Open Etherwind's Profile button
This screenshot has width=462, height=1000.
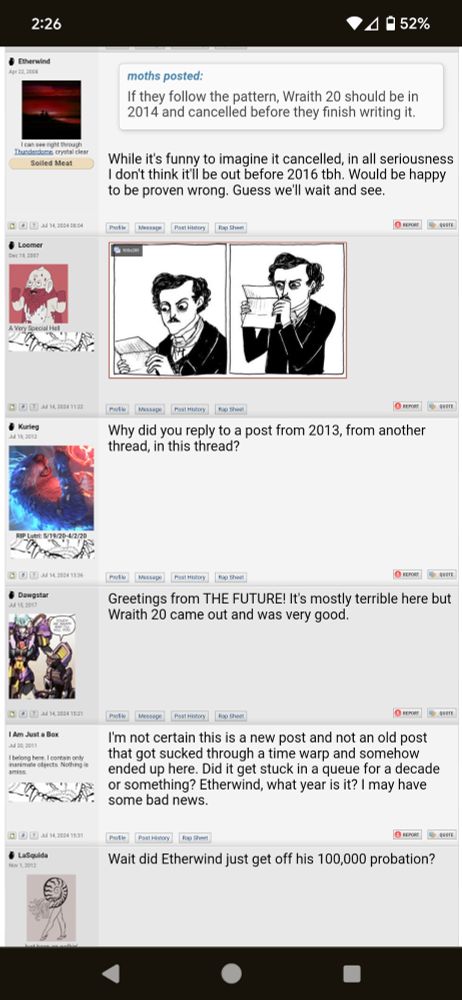(117, 227)
